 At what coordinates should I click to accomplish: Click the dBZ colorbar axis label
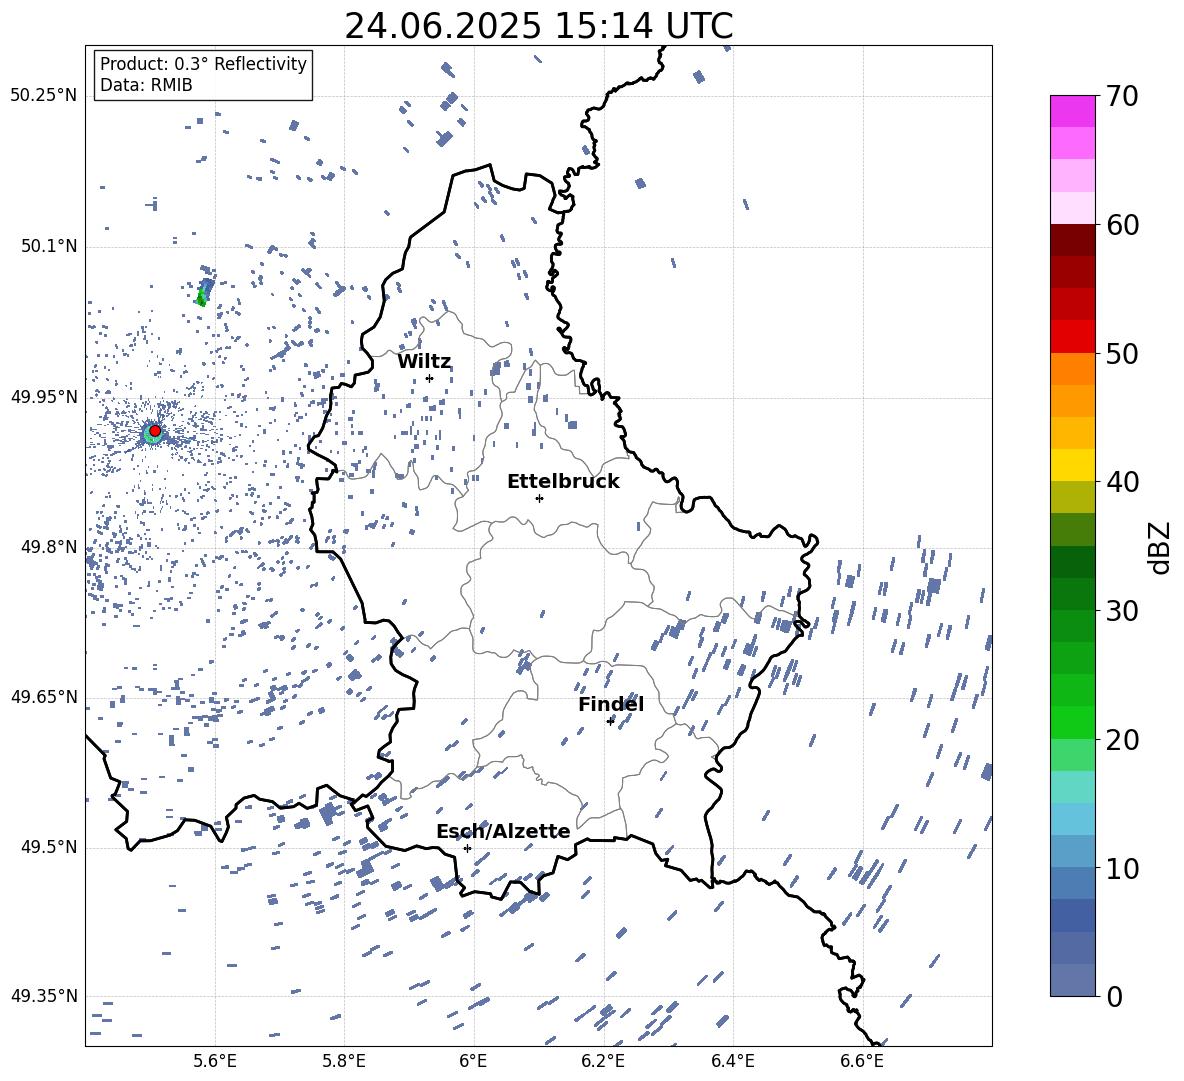click(x=1161, y=547)
